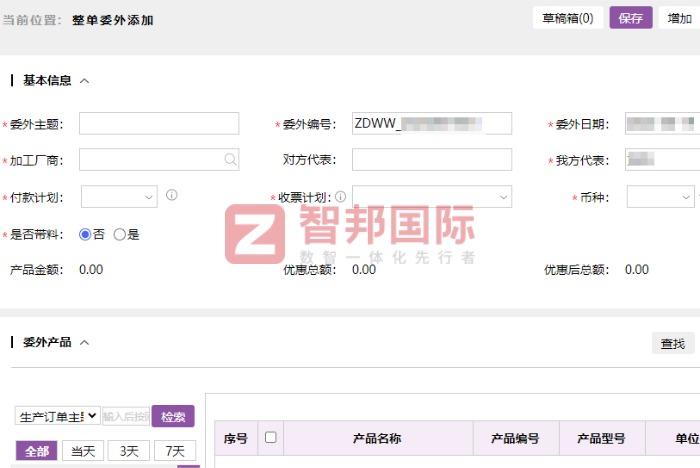Select 是 for 是否带料

[120, 234]
